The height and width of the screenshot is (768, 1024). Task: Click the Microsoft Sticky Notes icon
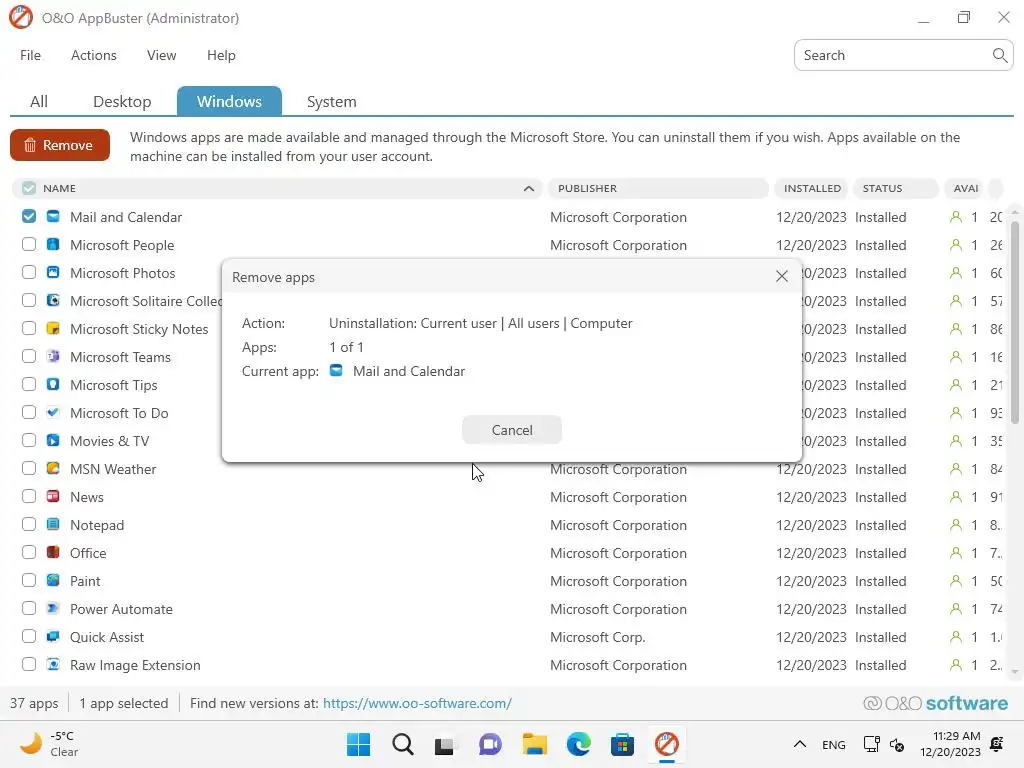53,329
